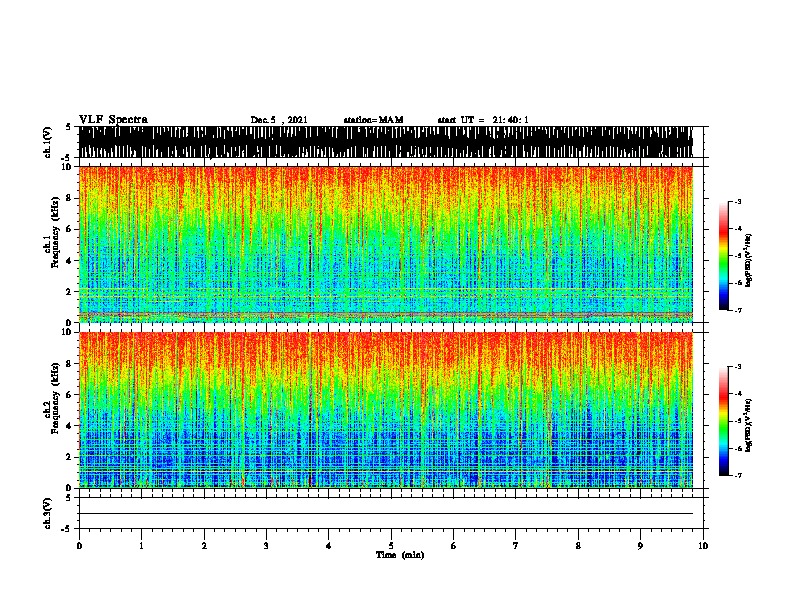Viewport: 792px width, 612px height.
Task: Click time axis tick label "9"
Action: click(640, 546)
